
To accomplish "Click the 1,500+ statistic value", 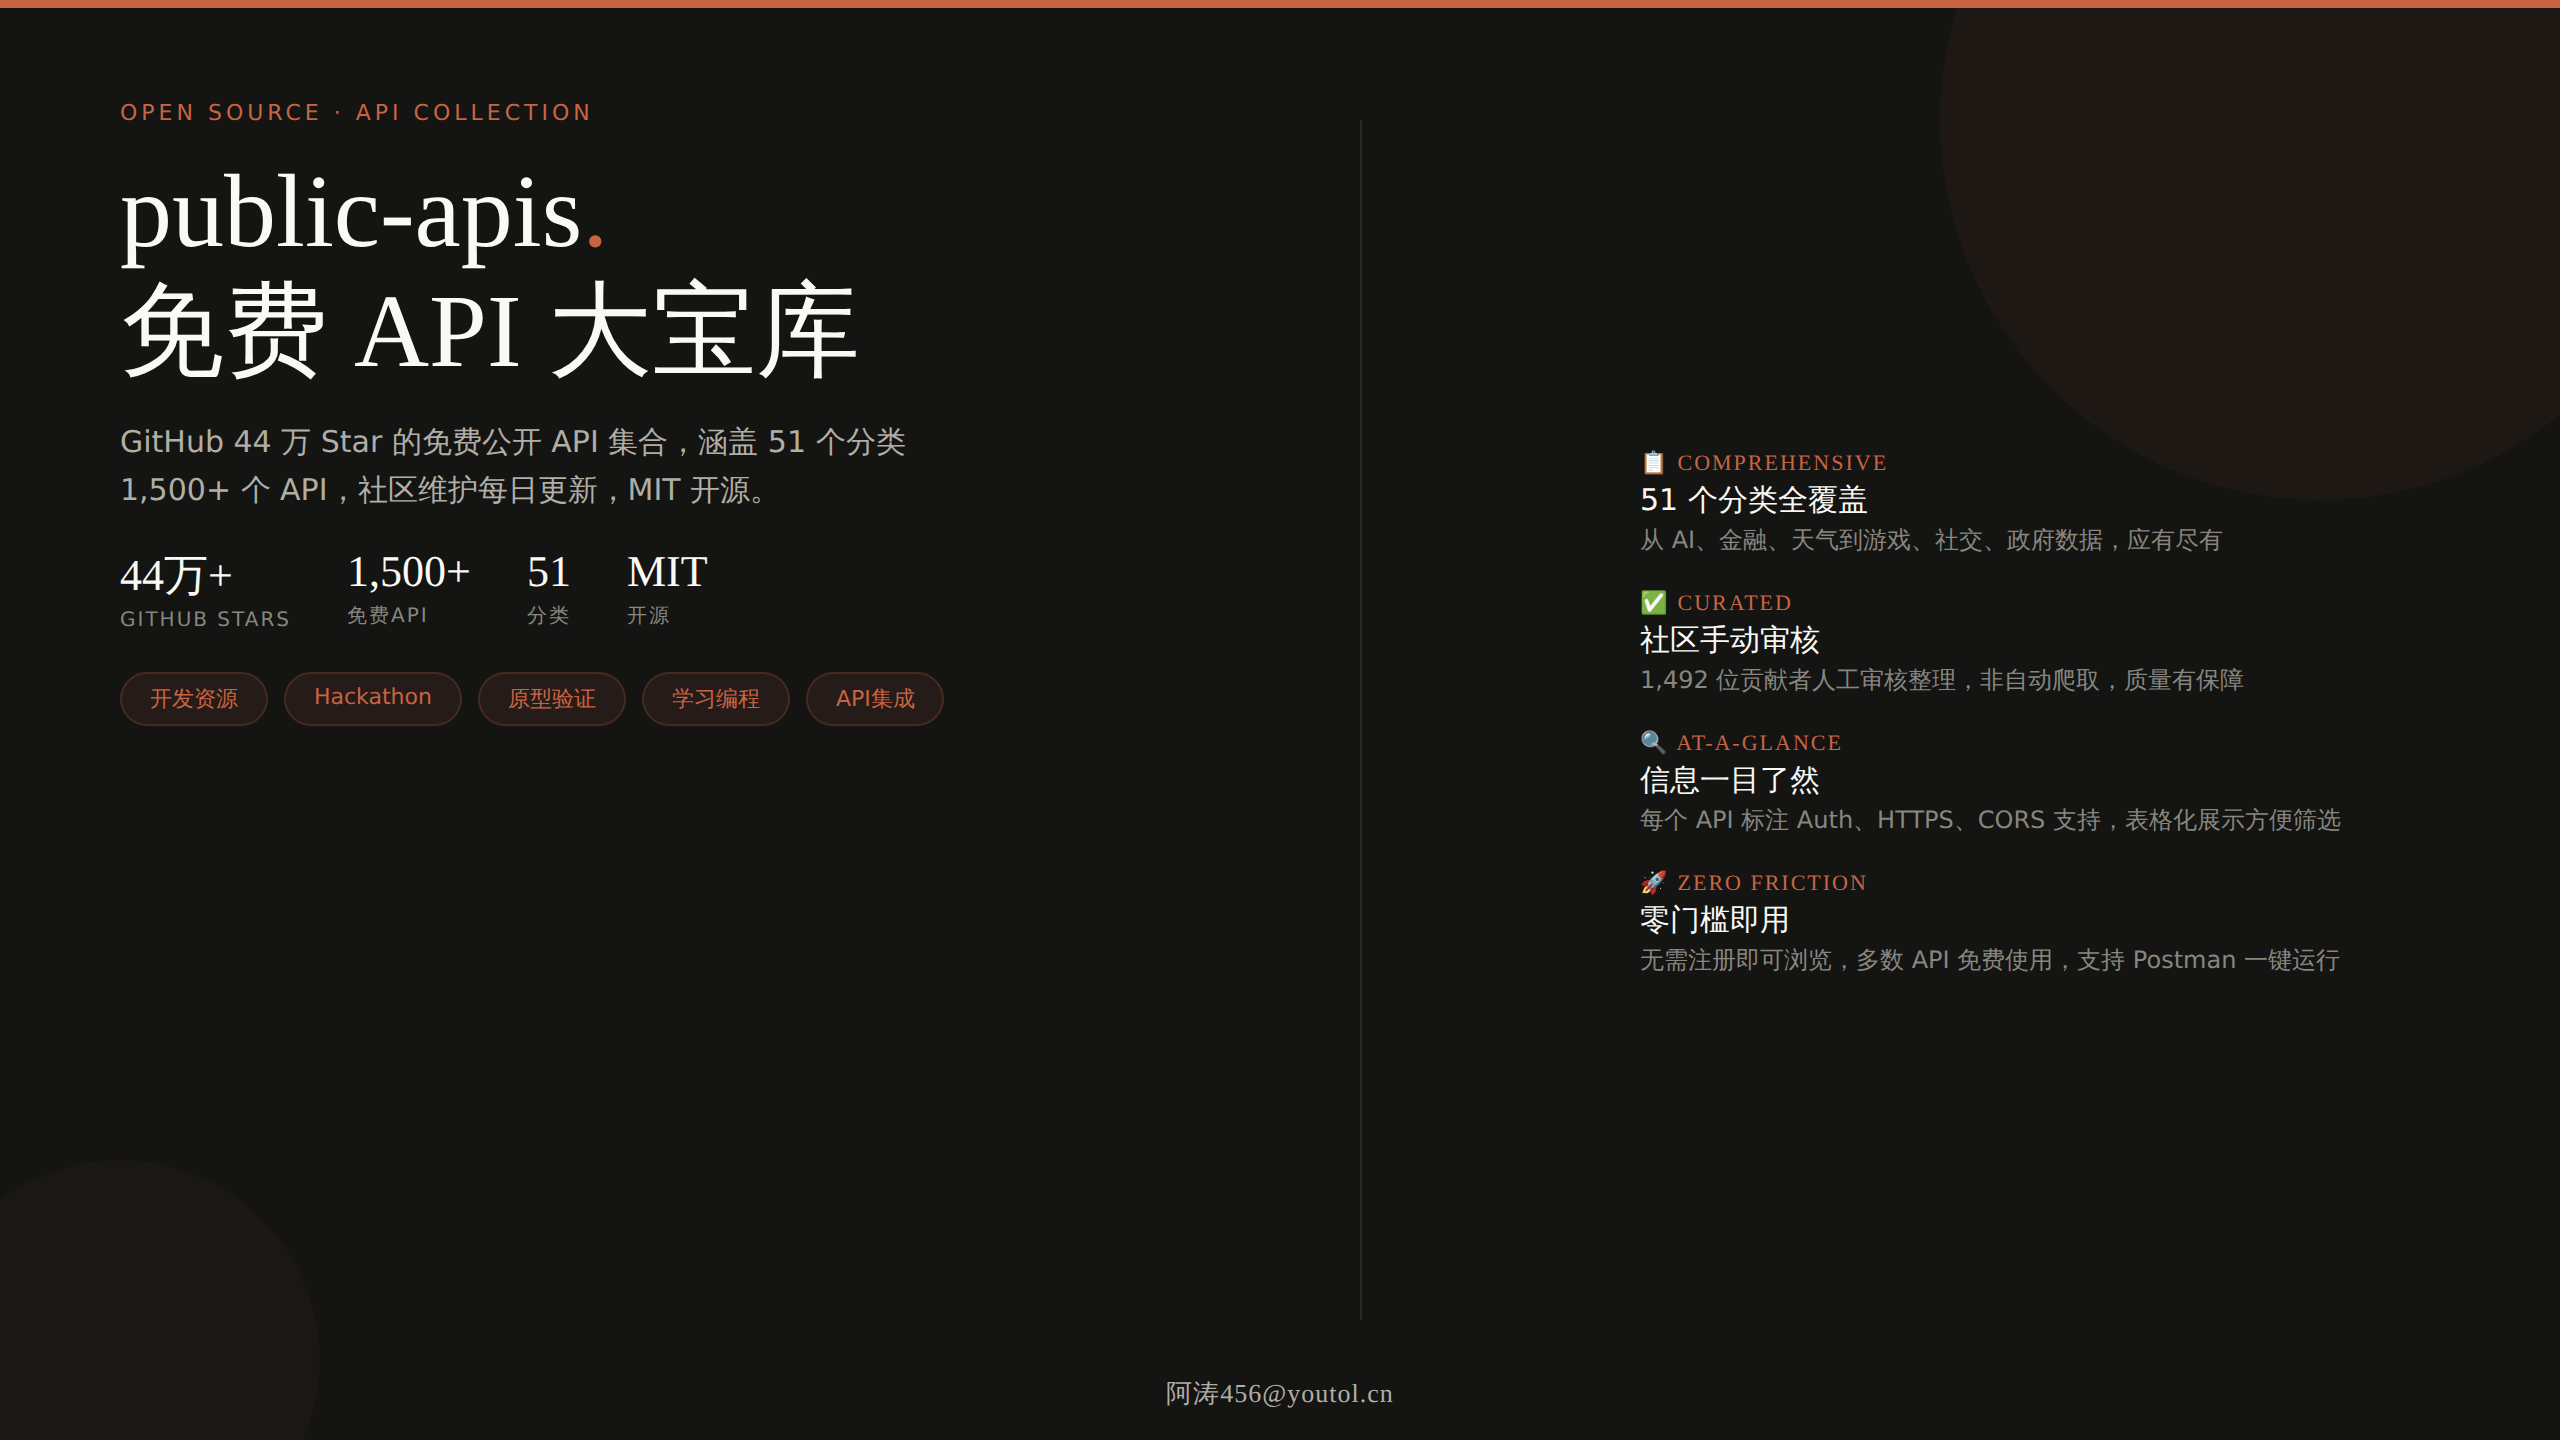I will tap(408, 572).
